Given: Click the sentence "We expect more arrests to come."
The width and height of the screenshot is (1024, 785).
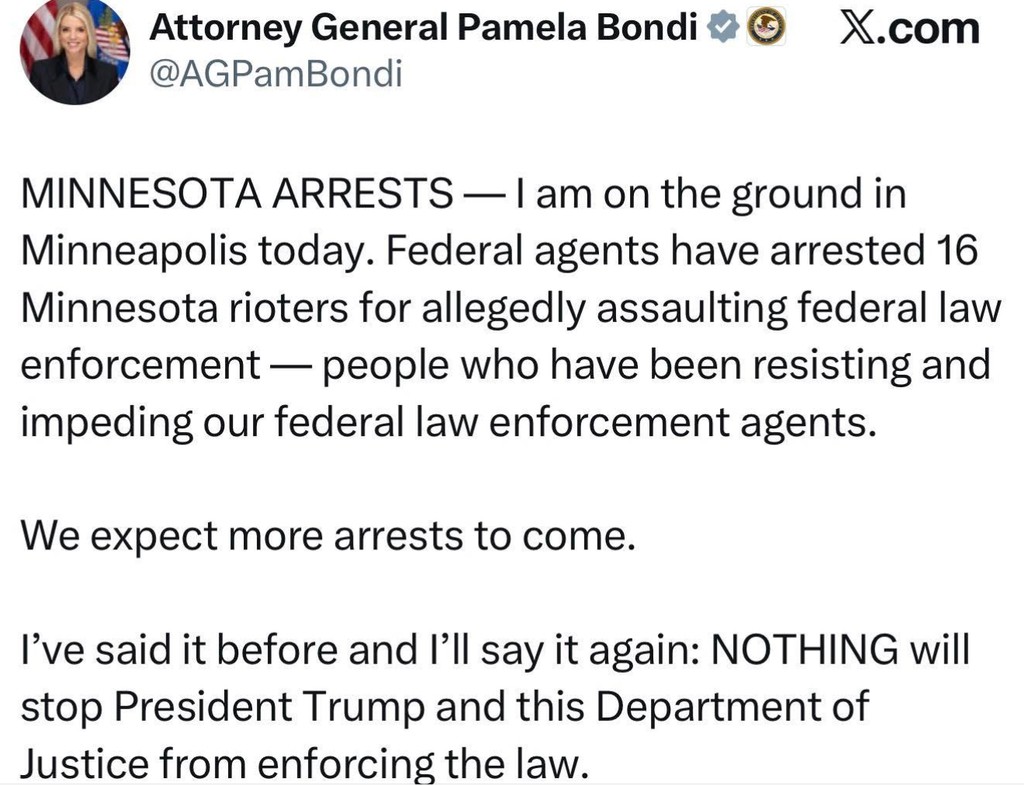Looking at the screenshot, I should (x=328, y=536).
